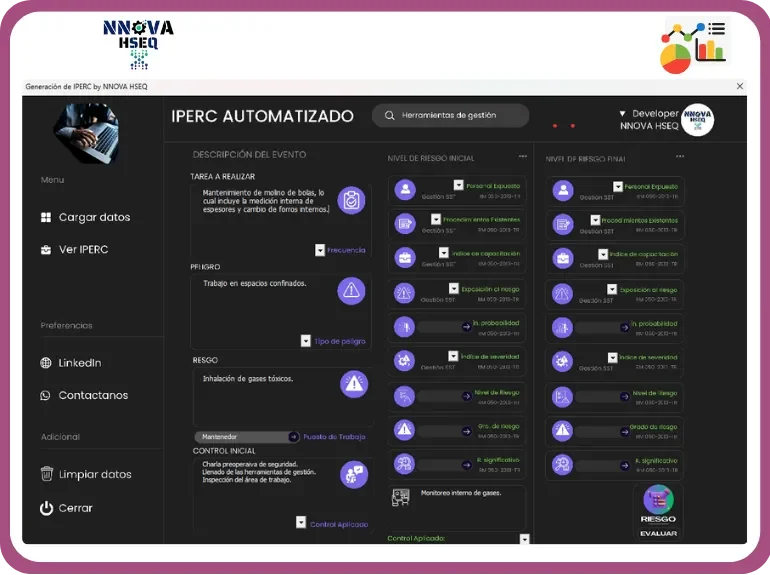Click the Peligro warning triangle icon
This screenshot has height=575, width=770.
pyautogui.click(x=351, y=290)
